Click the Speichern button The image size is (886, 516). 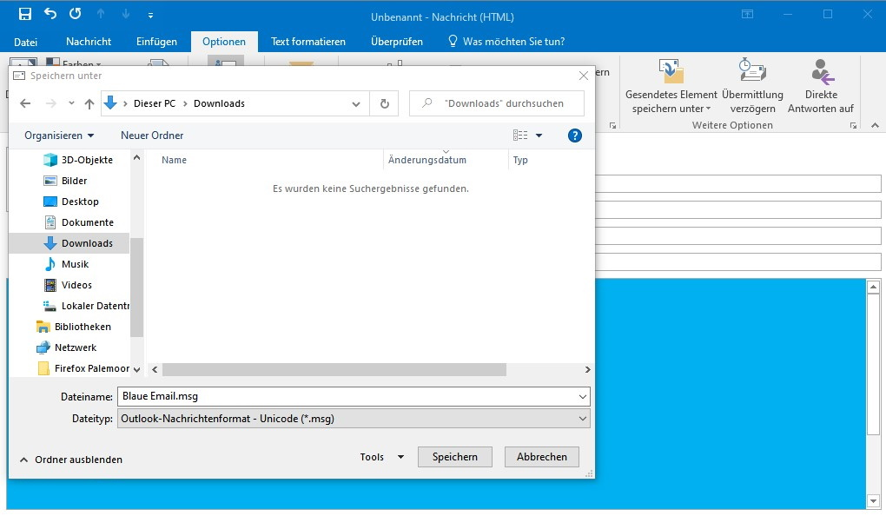point(455,457)
